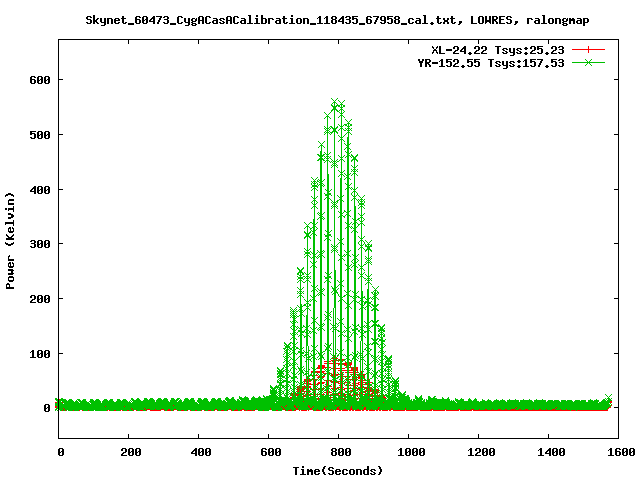Image resolution: width=640 pixels, height=480 pixels.
Task: Click the 0 tick label on the time axis
Action: (60, 452)
